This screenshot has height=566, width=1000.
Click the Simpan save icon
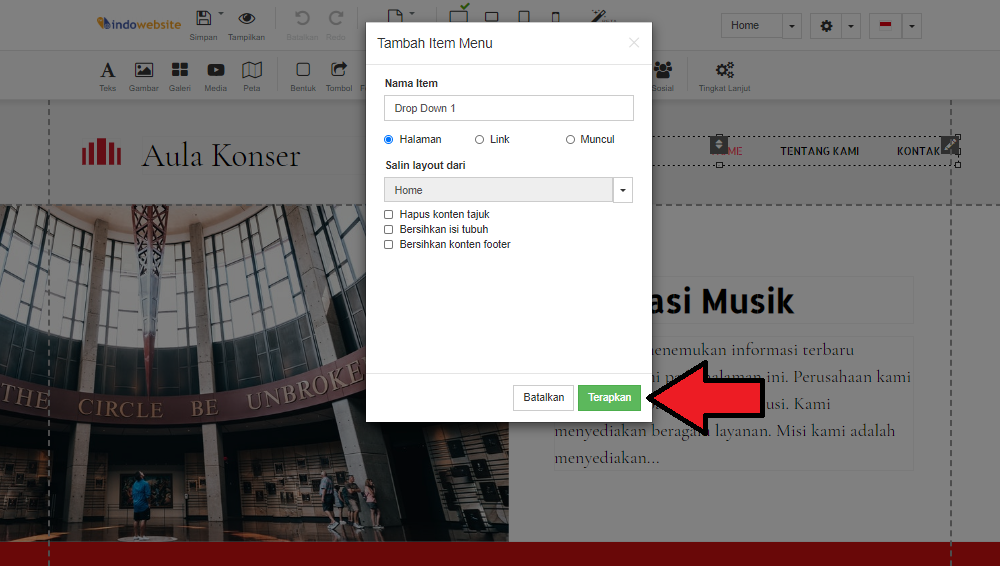[x=203, y=18]
